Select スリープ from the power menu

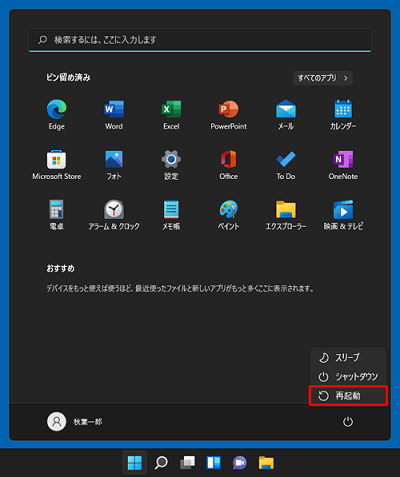click(348, 357)
